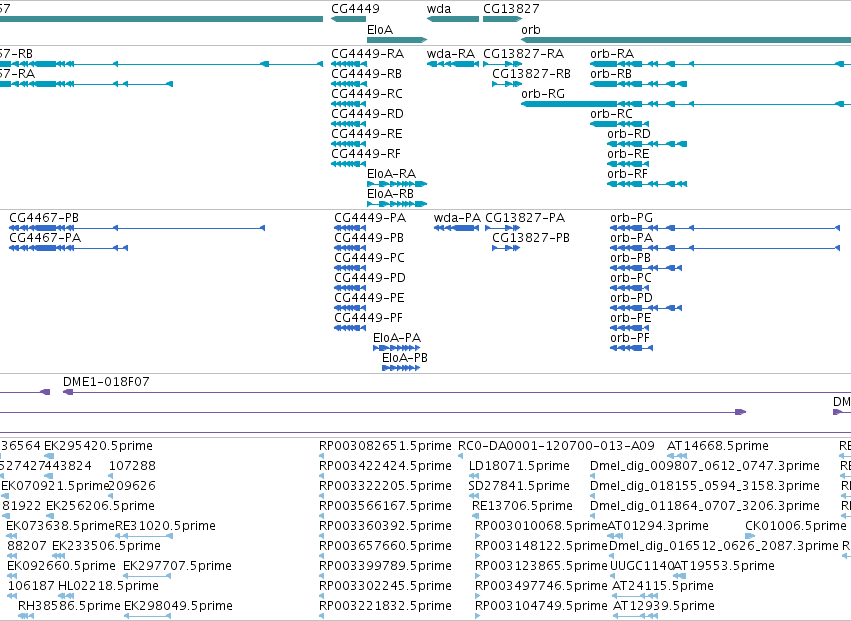The image size is (851, 621).
Task: Select the EK256206.5prime EST label
Action: 100,506
